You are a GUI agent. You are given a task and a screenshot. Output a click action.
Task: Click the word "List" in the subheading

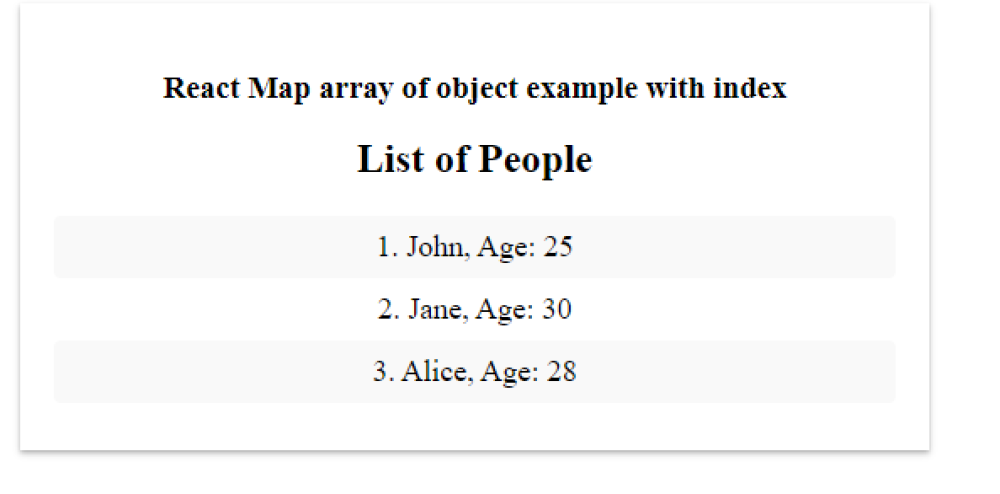(x=386, y=159)
